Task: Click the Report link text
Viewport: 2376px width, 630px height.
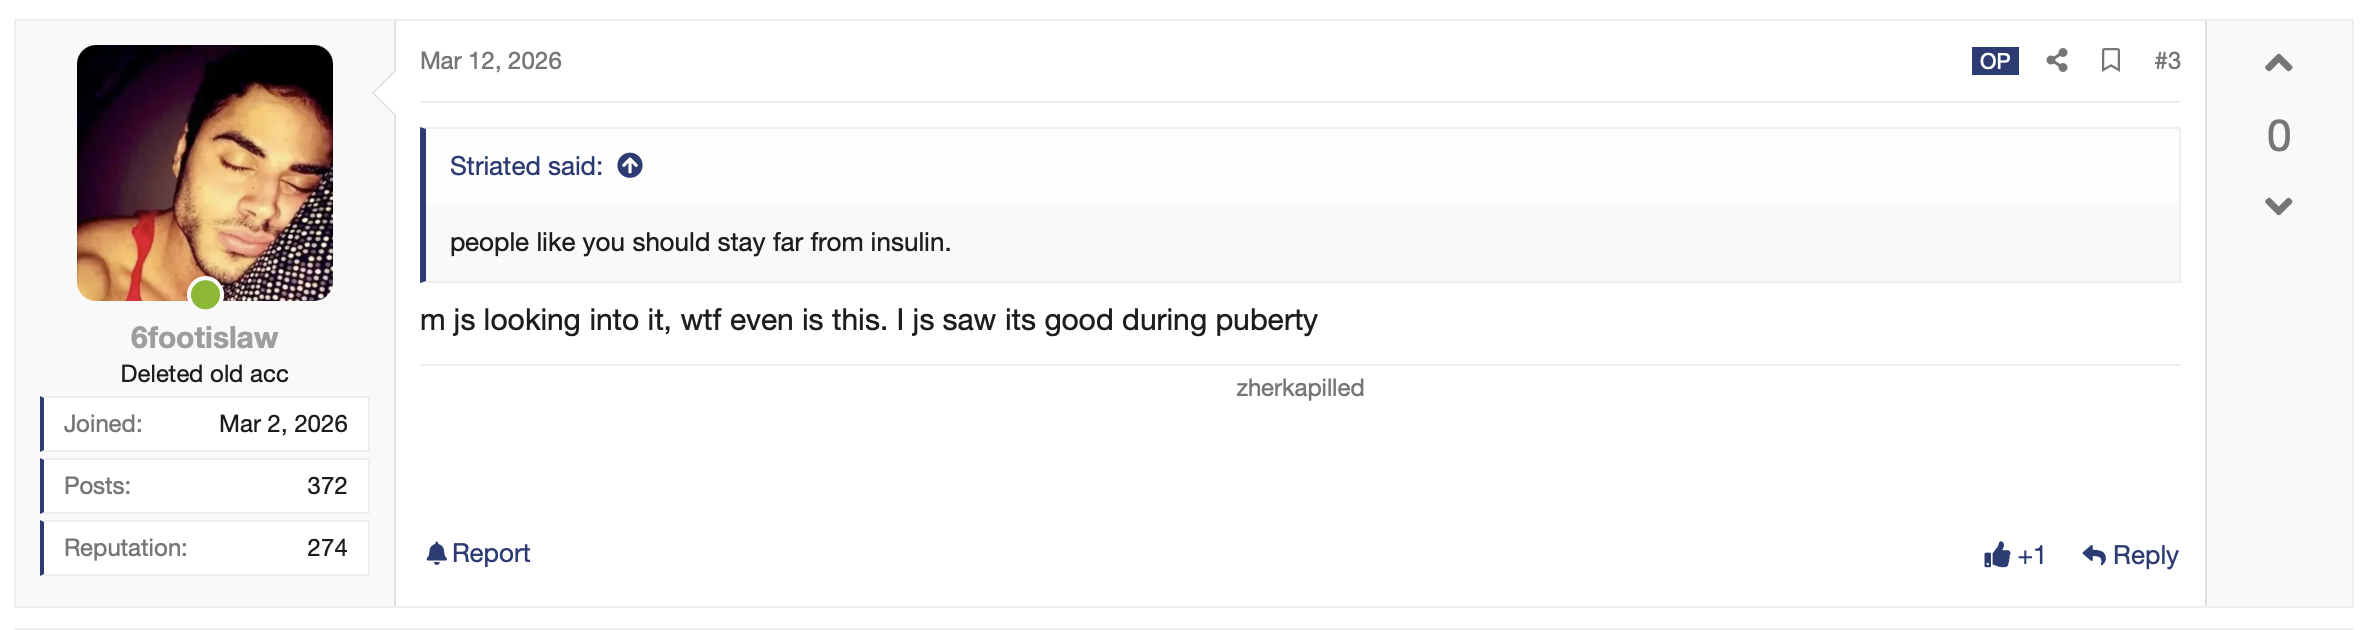Action: pos(491,553)
